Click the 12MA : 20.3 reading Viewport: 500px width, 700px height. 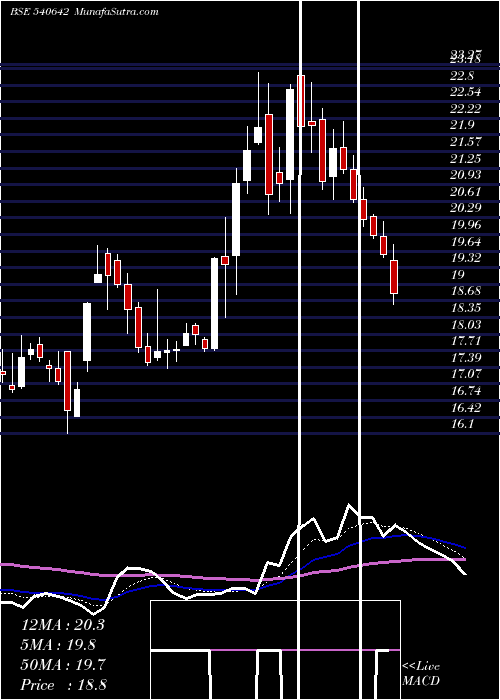(x=62, y=625)
